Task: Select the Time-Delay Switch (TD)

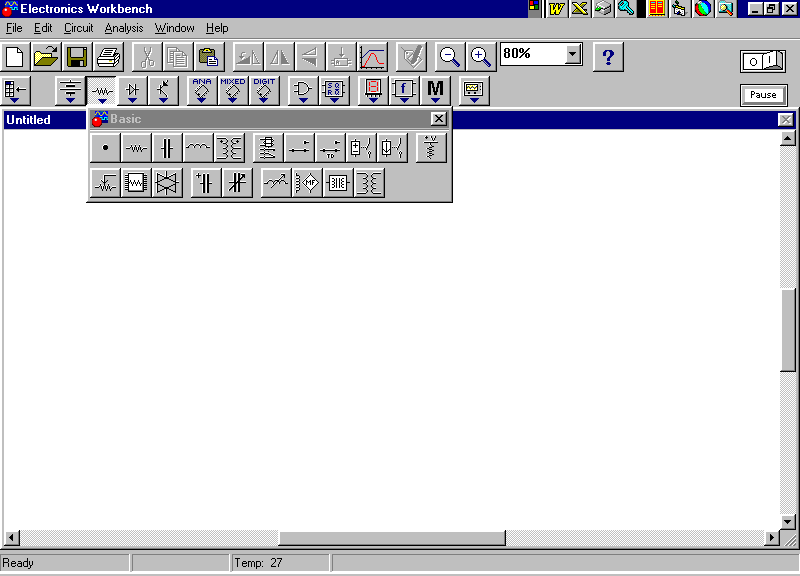Action: 331,148
